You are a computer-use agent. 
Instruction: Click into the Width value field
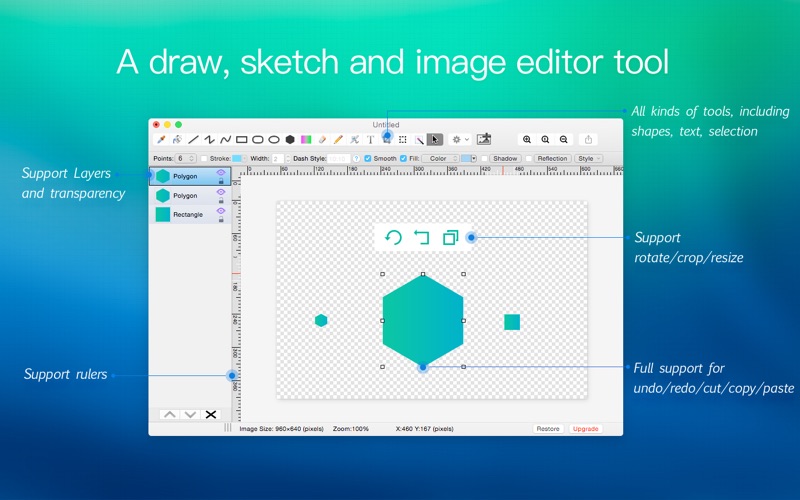(278, 159)
